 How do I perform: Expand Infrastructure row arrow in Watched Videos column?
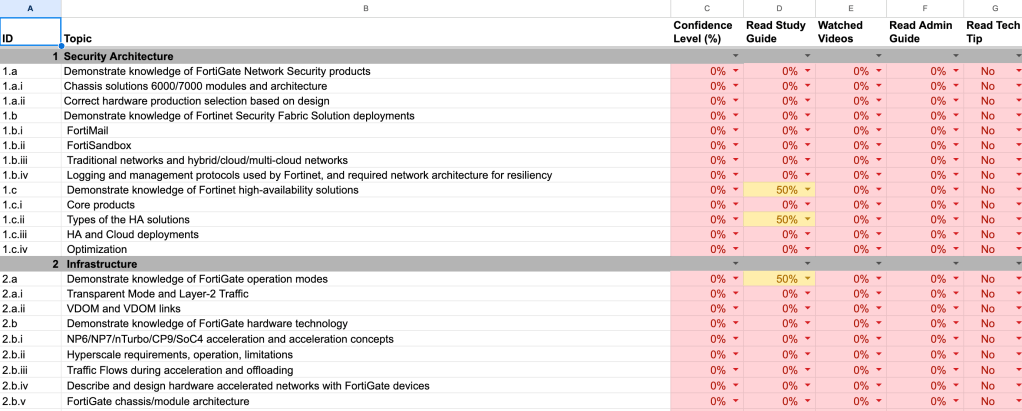tap(880, 264)
